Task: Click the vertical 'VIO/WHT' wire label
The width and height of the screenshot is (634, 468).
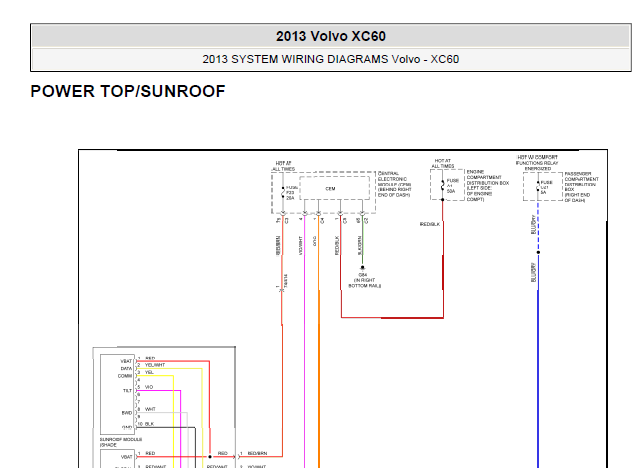Action: pyautogui.click(x=300, y=246)
